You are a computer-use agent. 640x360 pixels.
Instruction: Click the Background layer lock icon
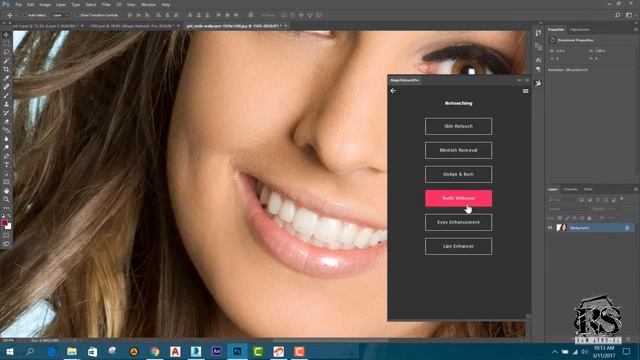pyautogui.click(x=627, y=228)
